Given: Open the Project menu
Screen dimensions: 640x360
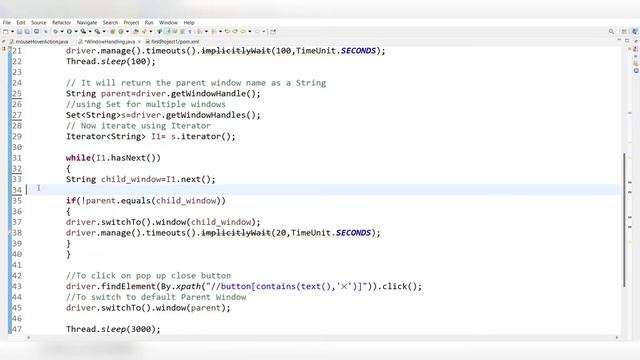Looking at the screenshot, I should 131,22.
